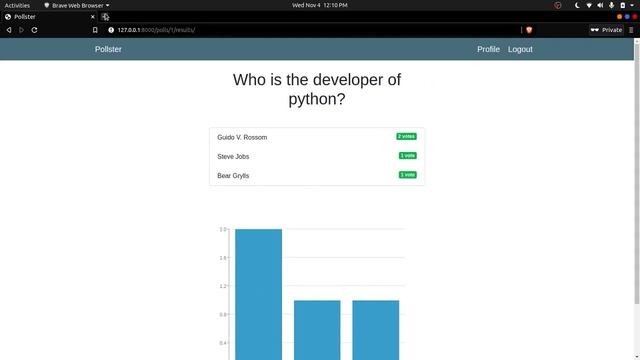This screenshot has height=360, width=640.
Task: View site info icon beside the URL
Action: tap(111, 30)
